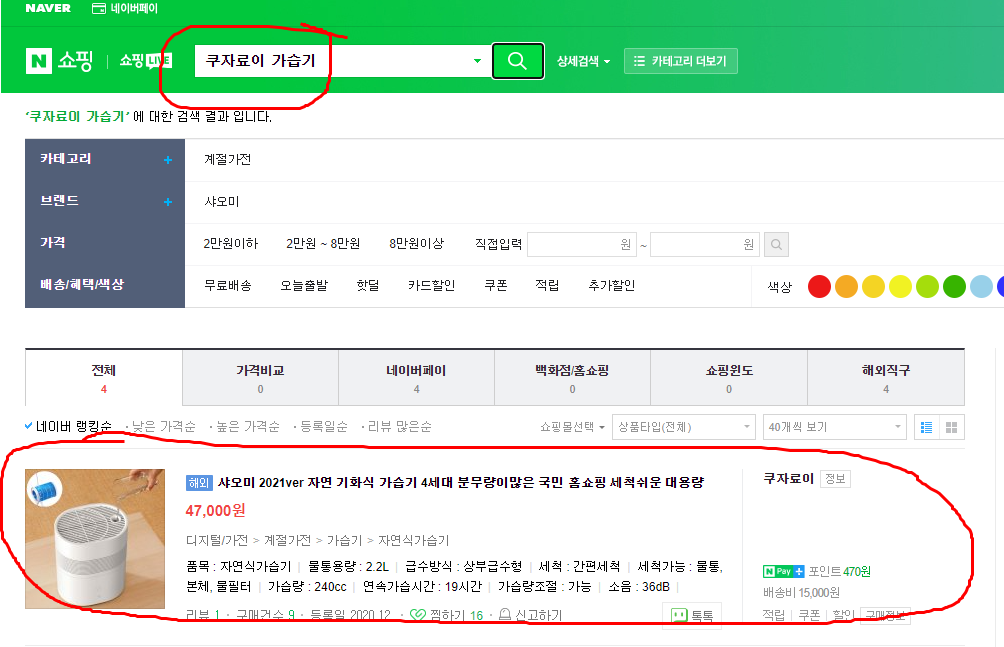1004x647 pixels.
Task: Open 쇼핑 LIVE
Action: tap(145, 61)
